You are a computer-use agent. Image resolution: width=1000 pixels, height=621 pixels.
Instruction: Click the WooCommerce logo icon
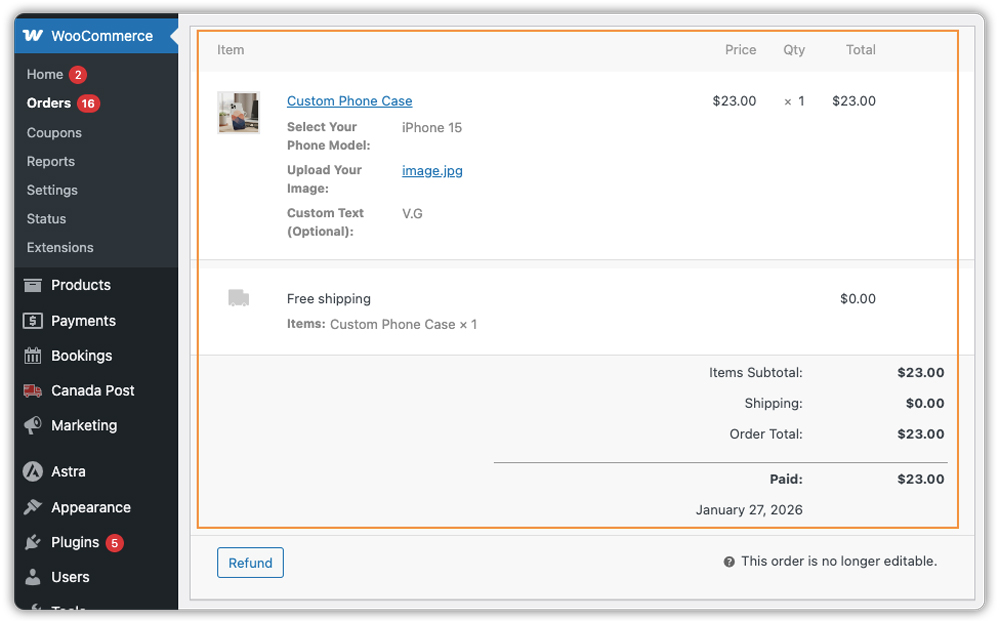point(33,36)
